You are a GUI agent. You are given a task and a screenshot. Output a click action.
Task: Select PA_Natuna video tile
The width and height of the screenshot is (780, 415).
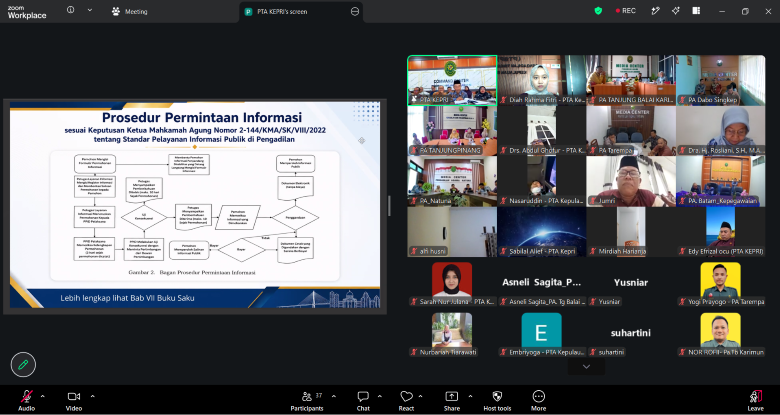[x=452, y=181]
